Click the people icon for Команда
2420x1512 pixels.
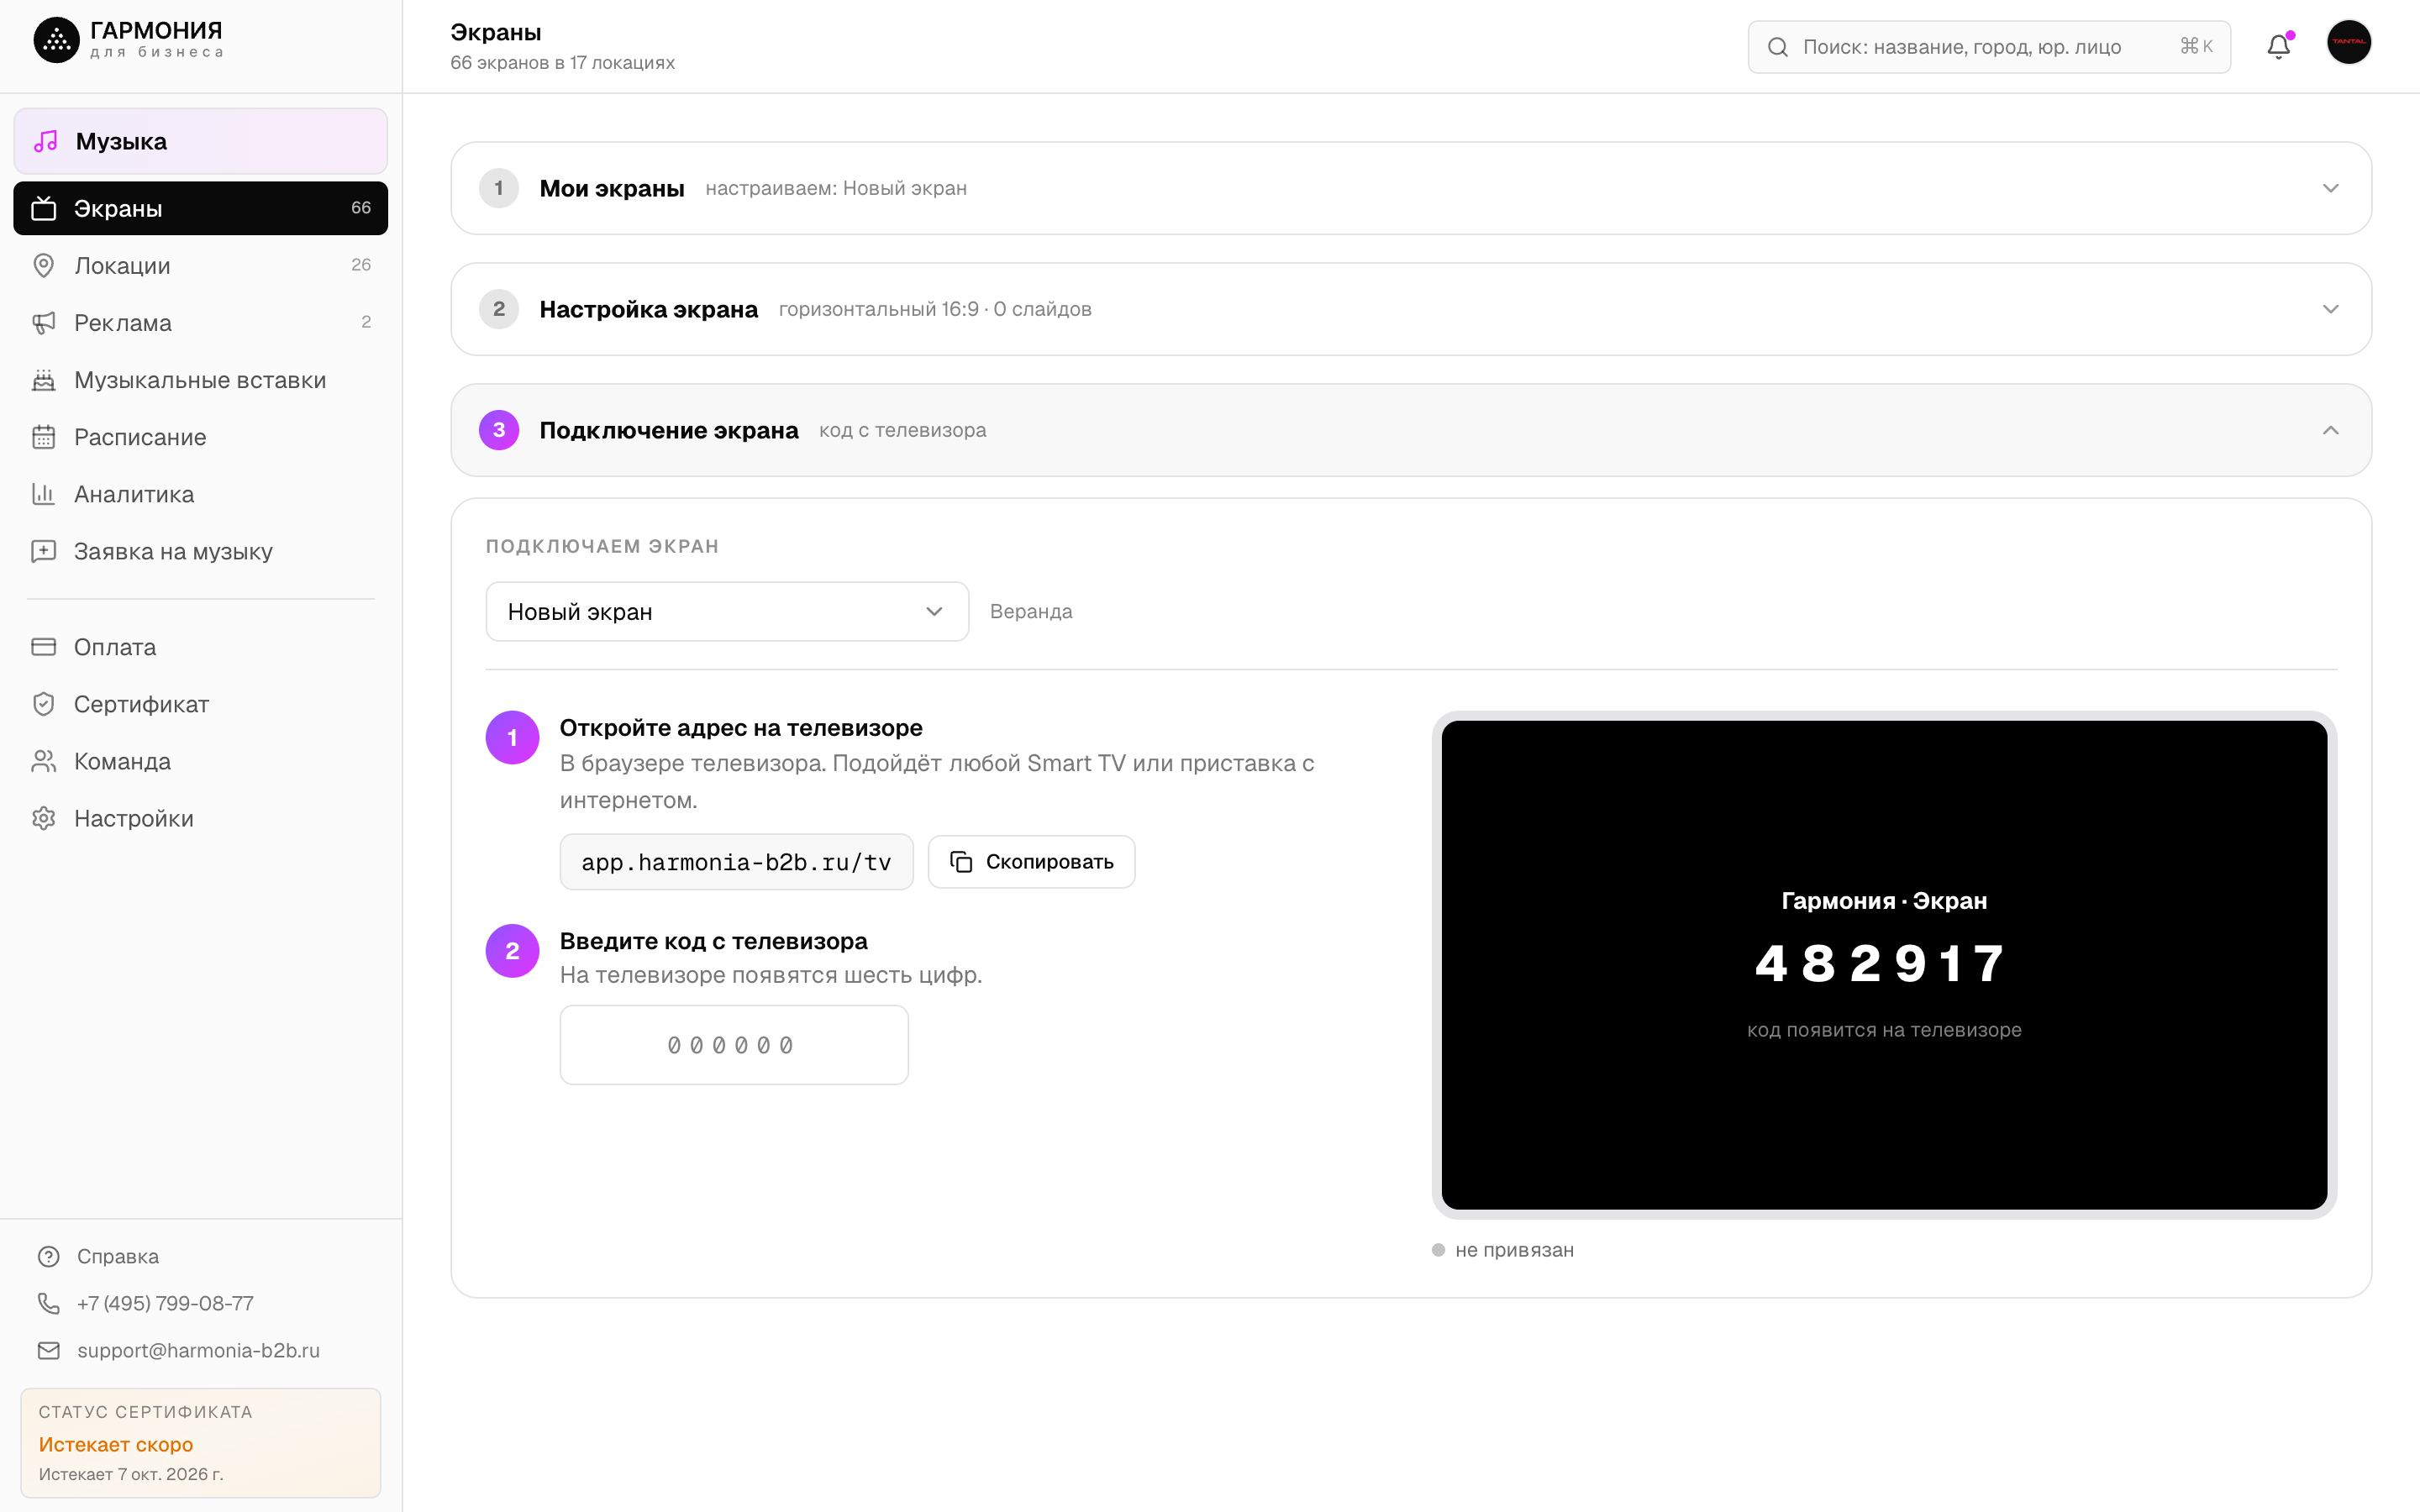tap(44, 760)
